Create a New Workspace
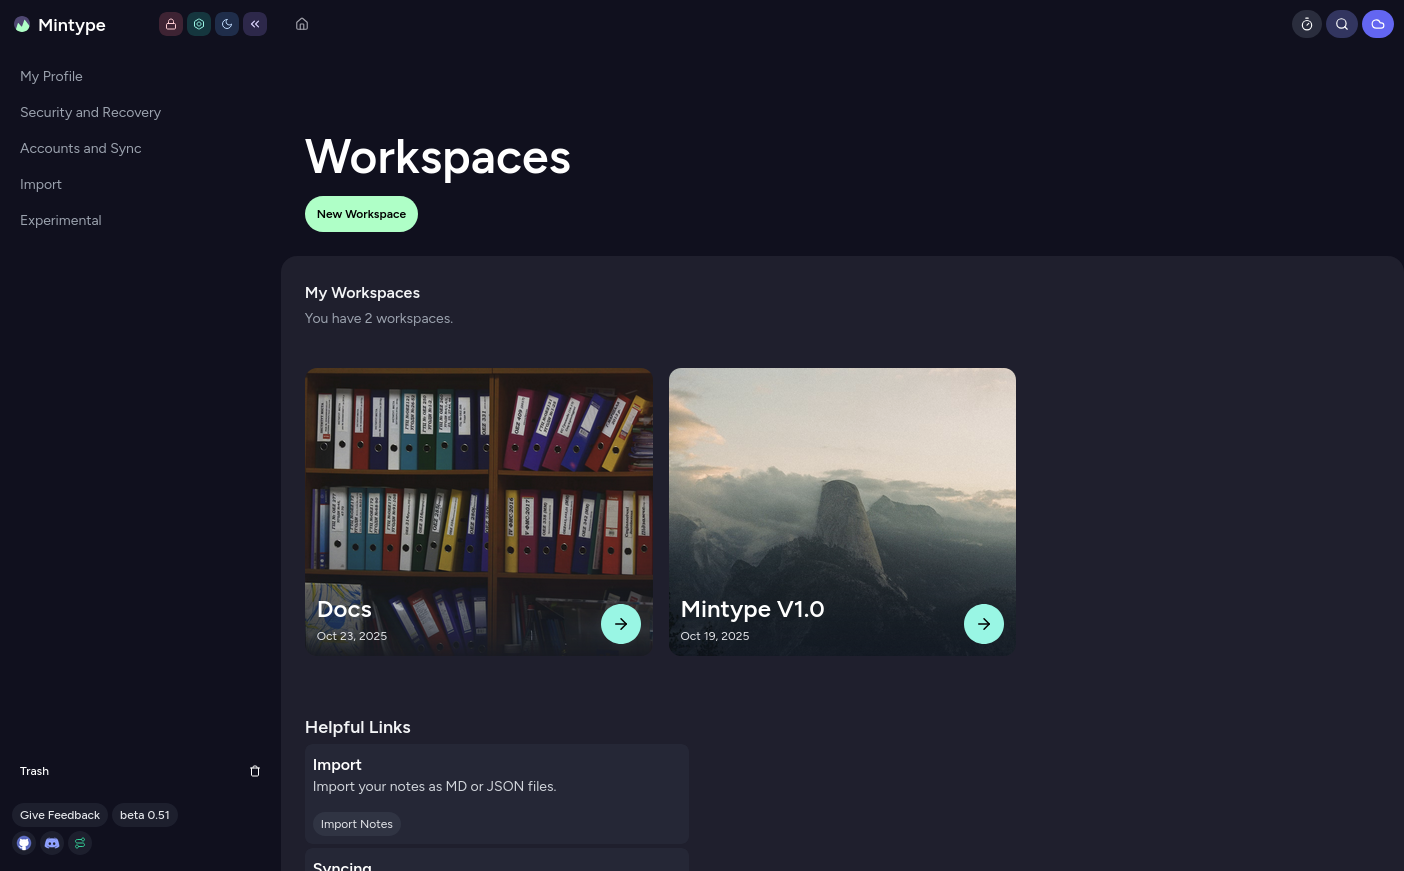Image resolution: width=1404 pixels, height=871 pixels. [x=361, y=214]
